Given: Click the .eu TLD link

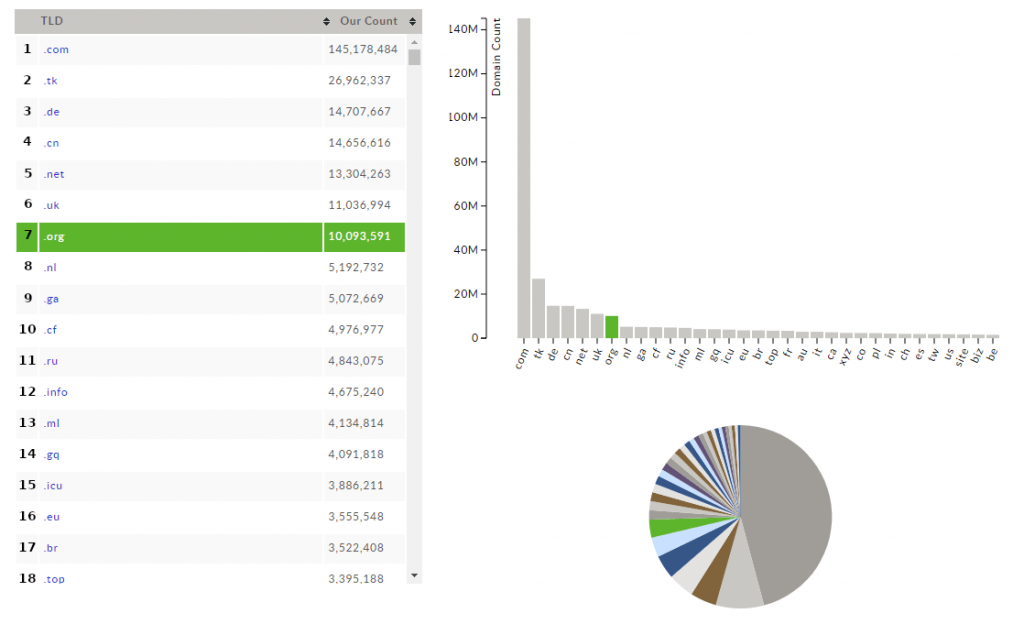Looking at the screenshot, I should pos(52,517).
